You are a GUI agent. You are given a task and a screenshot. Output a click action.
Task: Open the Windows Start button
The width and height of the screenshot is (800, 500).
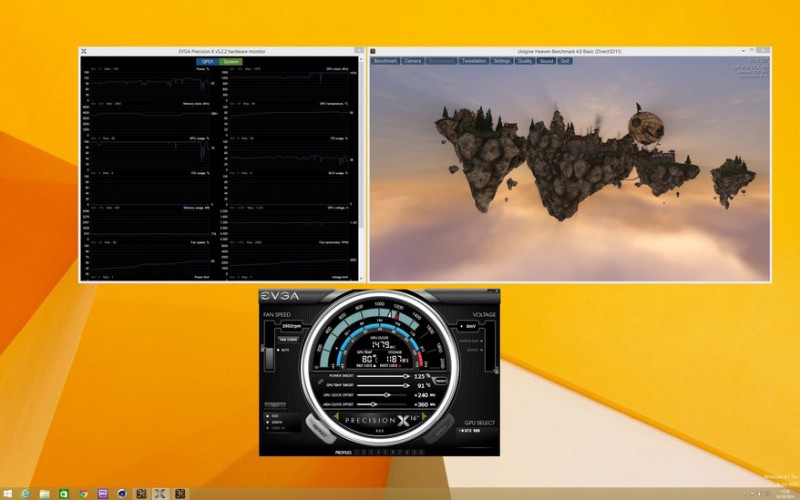(x=8, y=494)
